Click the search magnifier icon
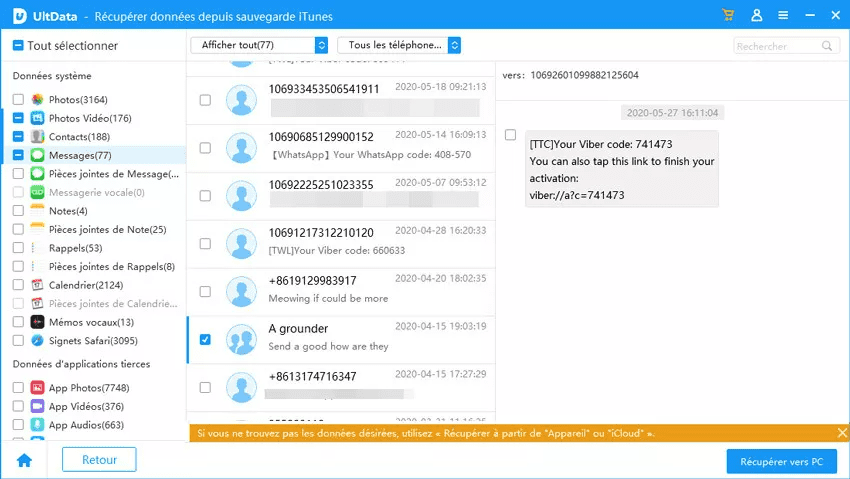850x479 pixels. point(828,46)
